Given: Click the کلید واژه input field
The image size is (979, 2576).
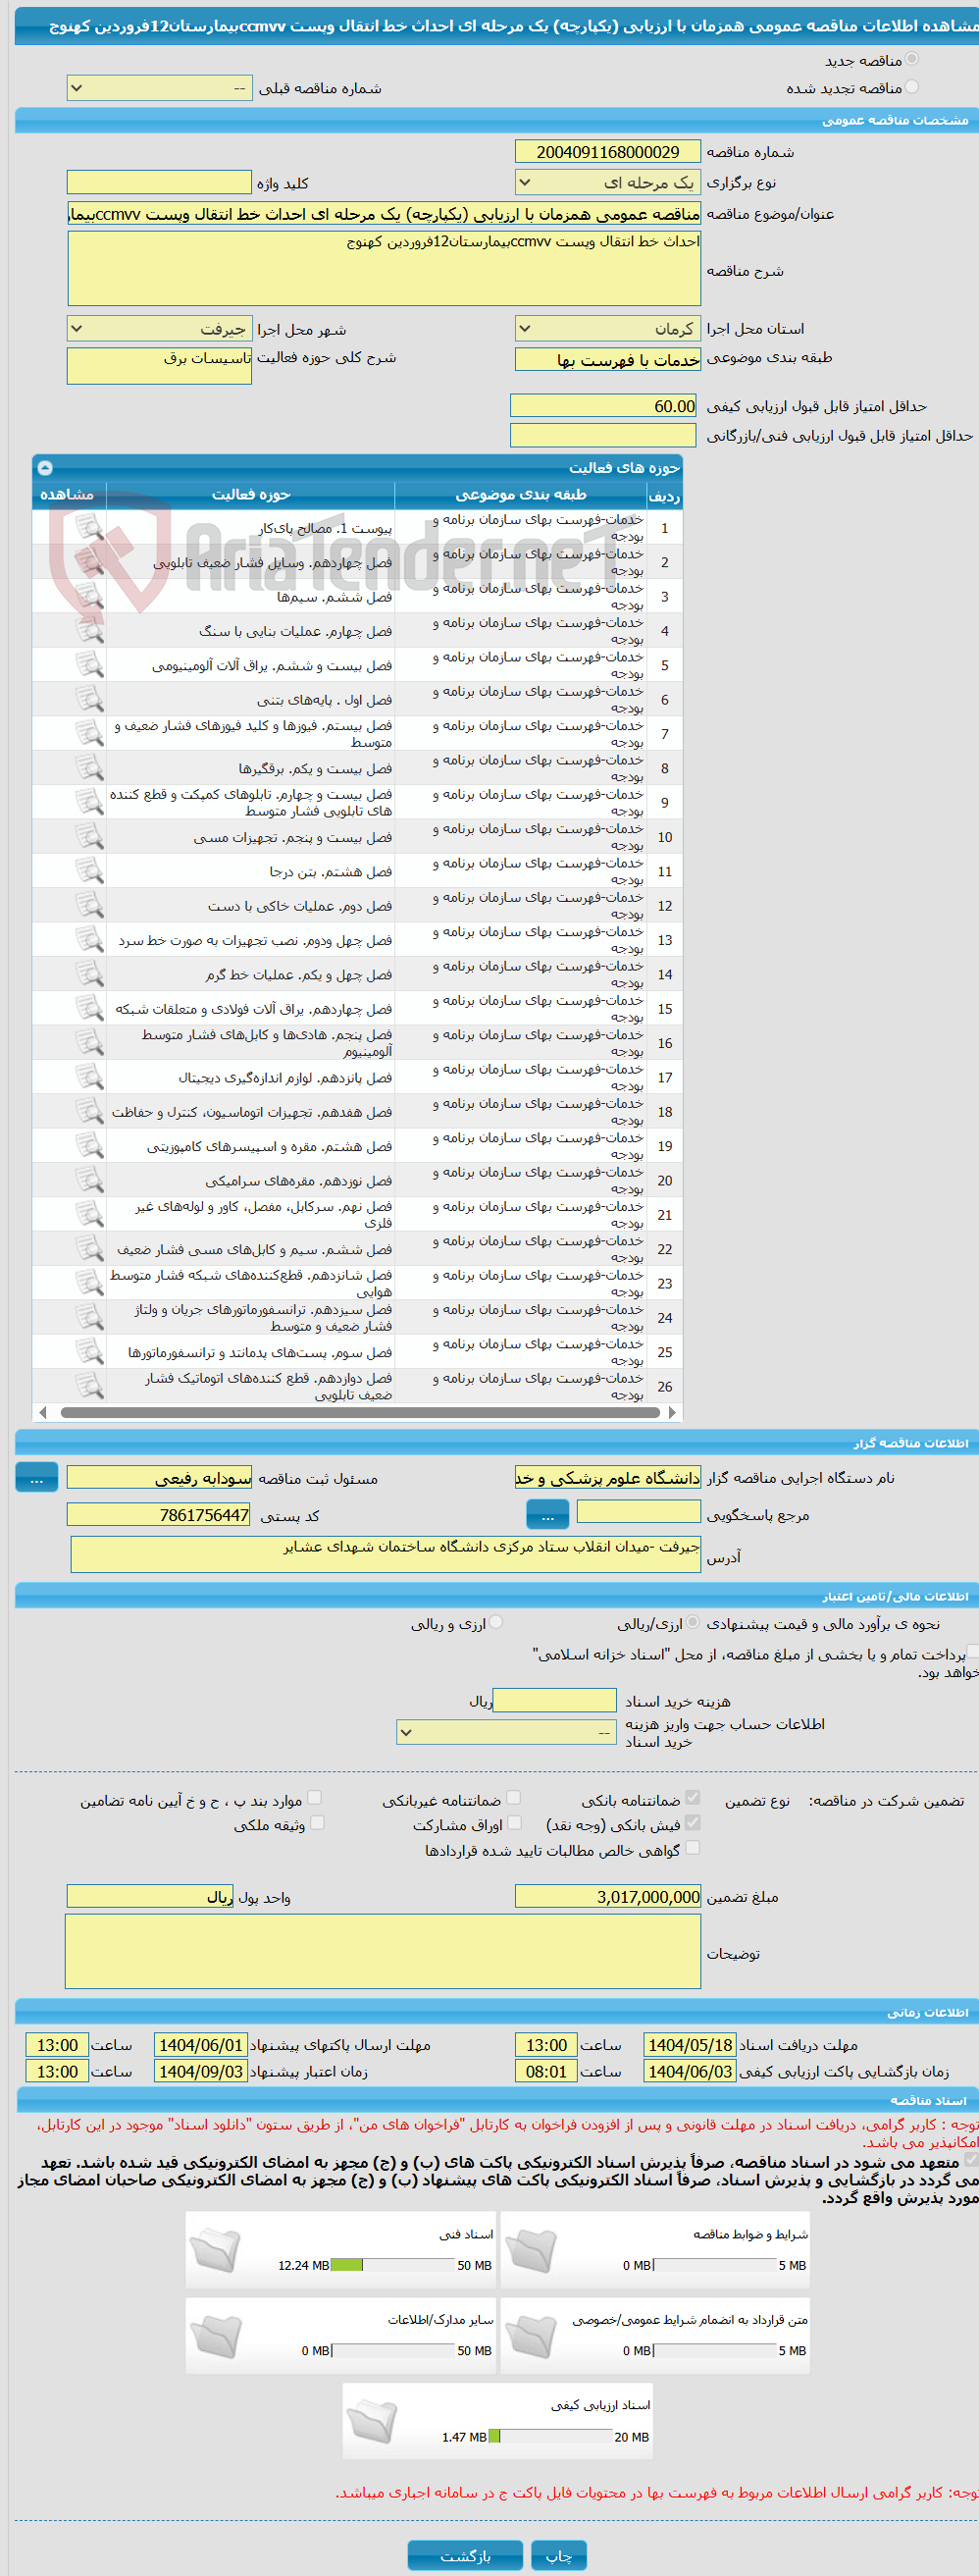Looking at the screenshot, I should [x=159, y=182].
